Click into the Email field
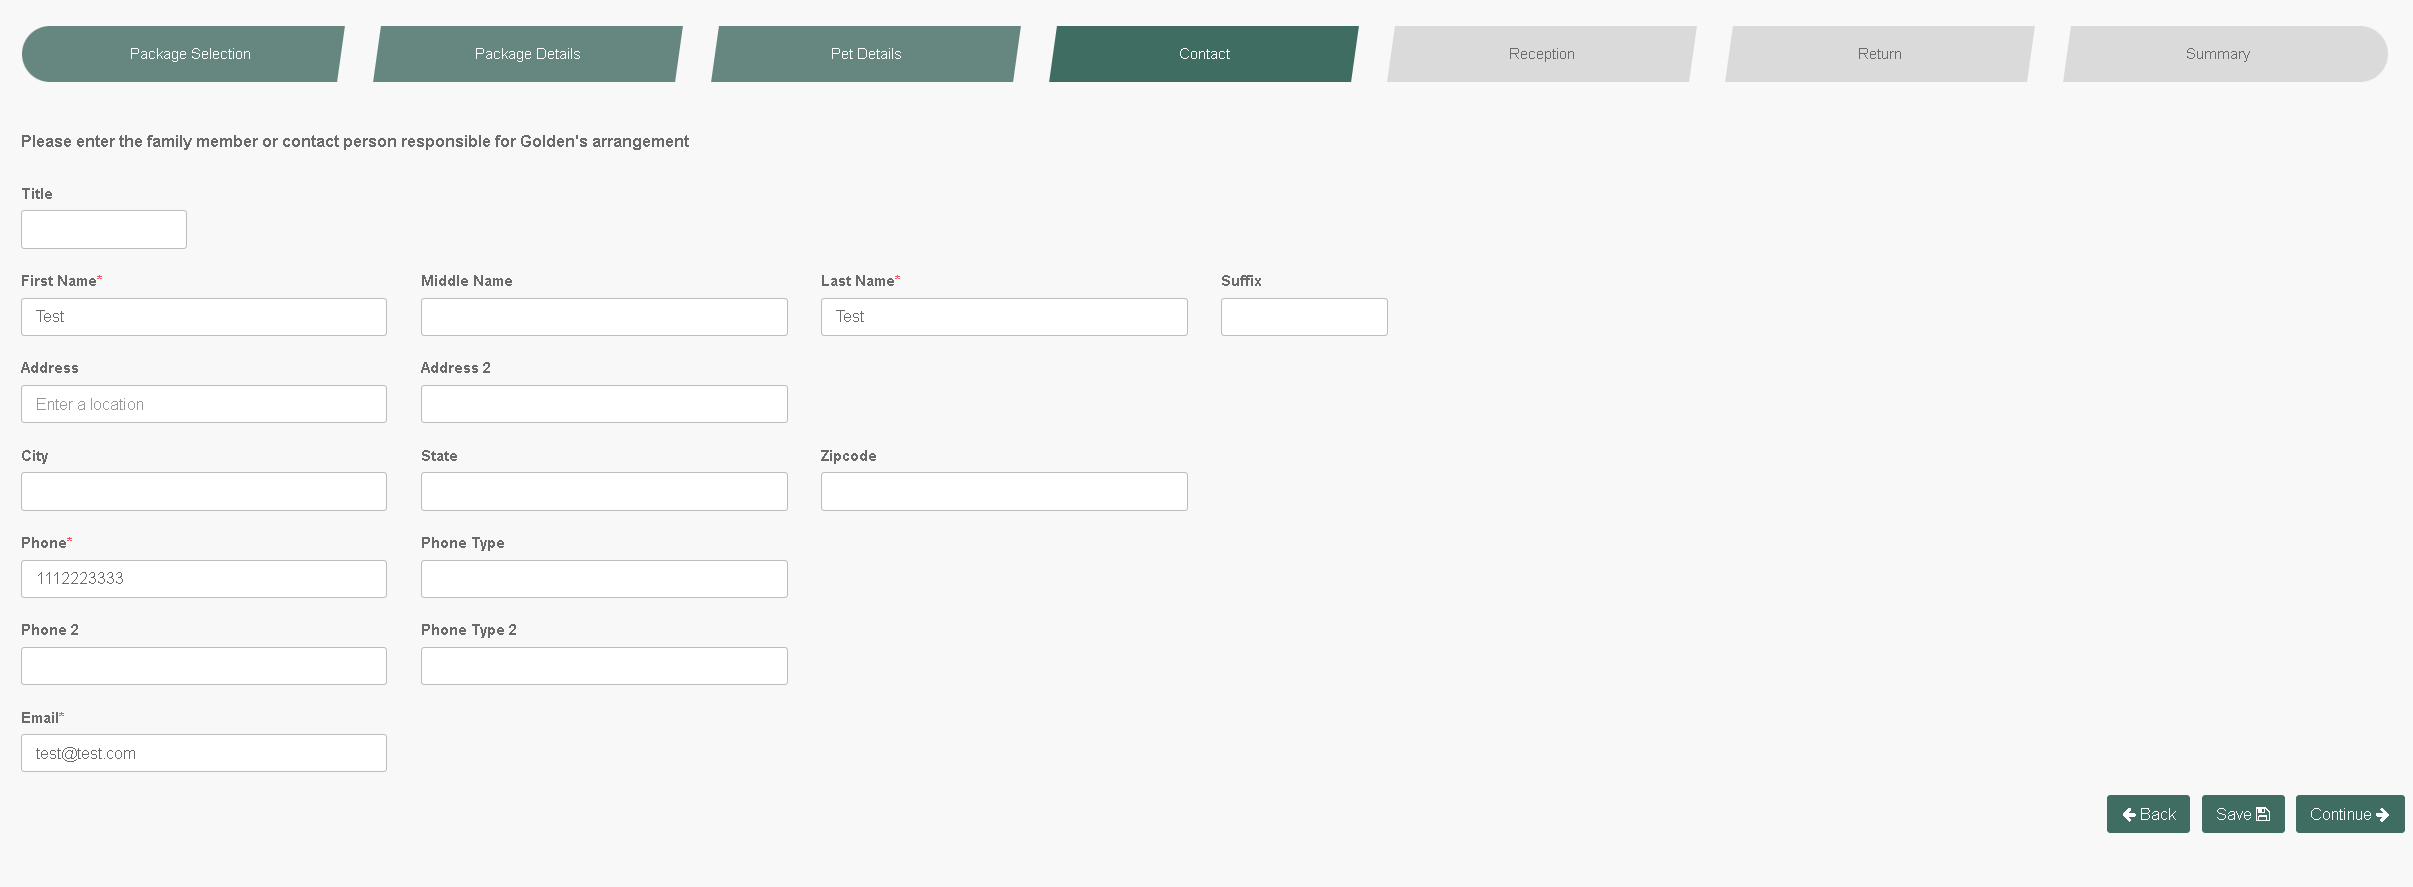 pos(204,753)
